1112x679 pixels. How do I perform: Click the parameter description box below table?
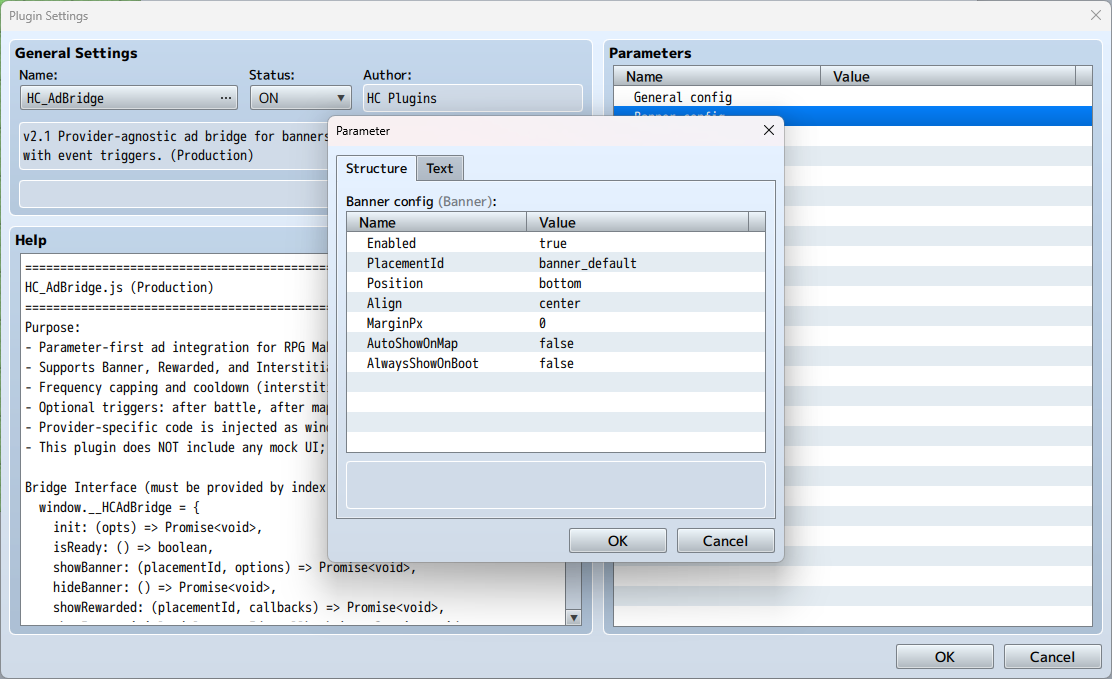pos(556,485)
